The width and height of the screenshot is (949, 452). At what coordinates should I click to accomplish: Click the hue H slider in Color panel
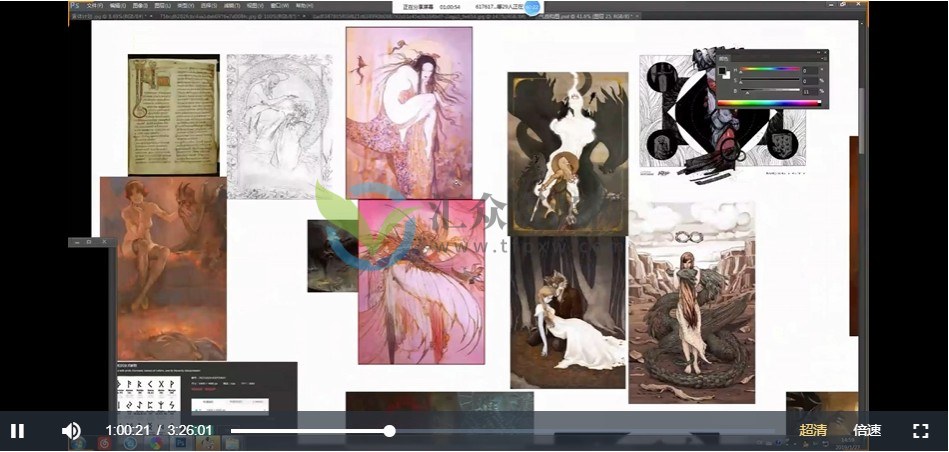click(770, 69)
